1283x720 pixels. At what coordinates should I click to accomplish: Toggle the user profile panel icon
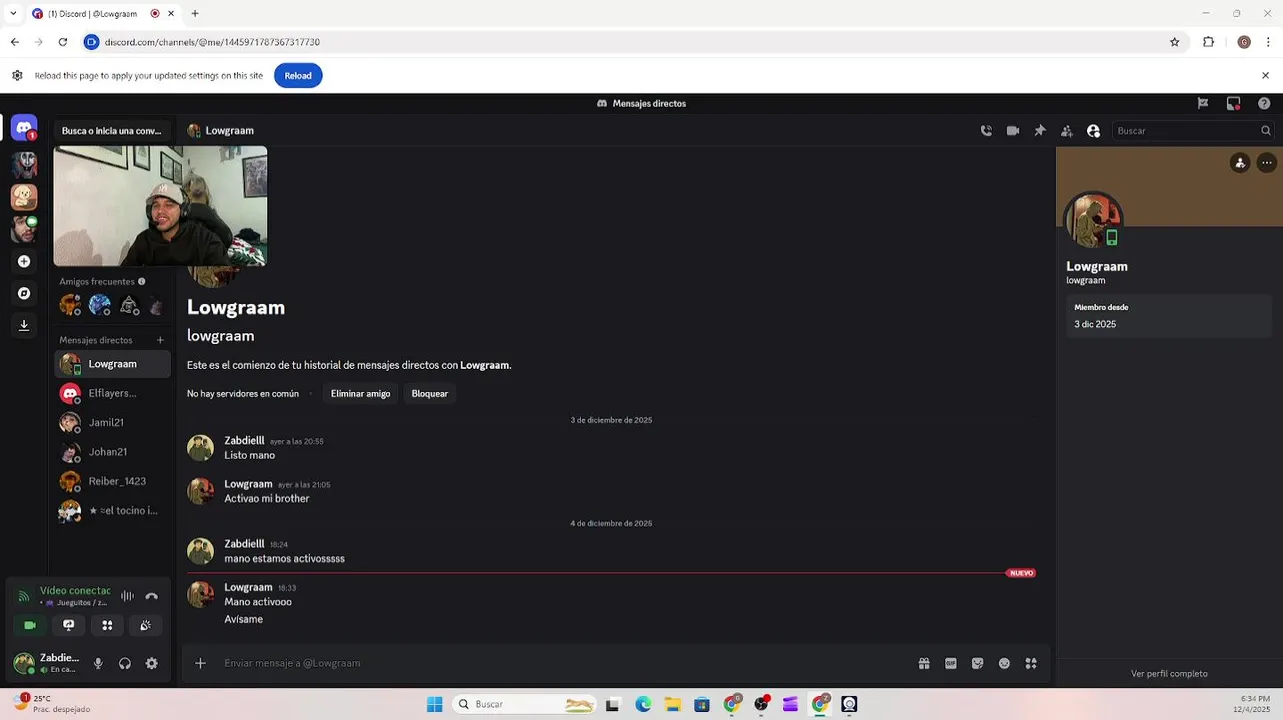(x=1093, y=131)
